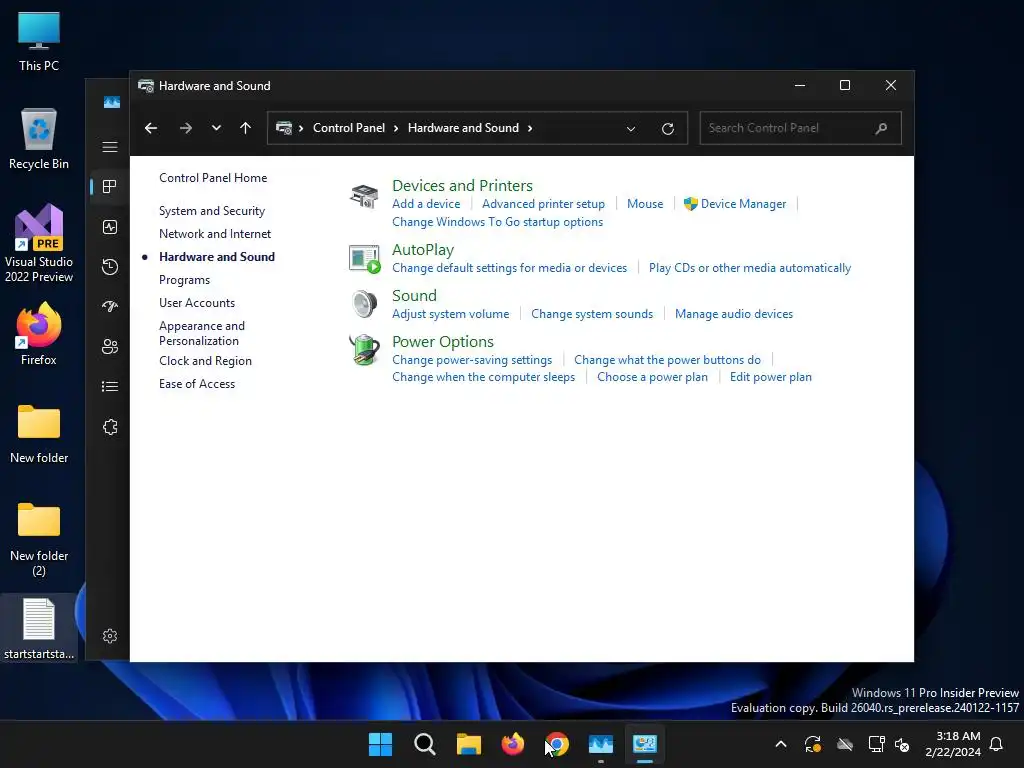Image resolution: width=1024 pixels, height=768 pixels.
Task: Click the Power Options battery icon
Action: coord(364,350)
